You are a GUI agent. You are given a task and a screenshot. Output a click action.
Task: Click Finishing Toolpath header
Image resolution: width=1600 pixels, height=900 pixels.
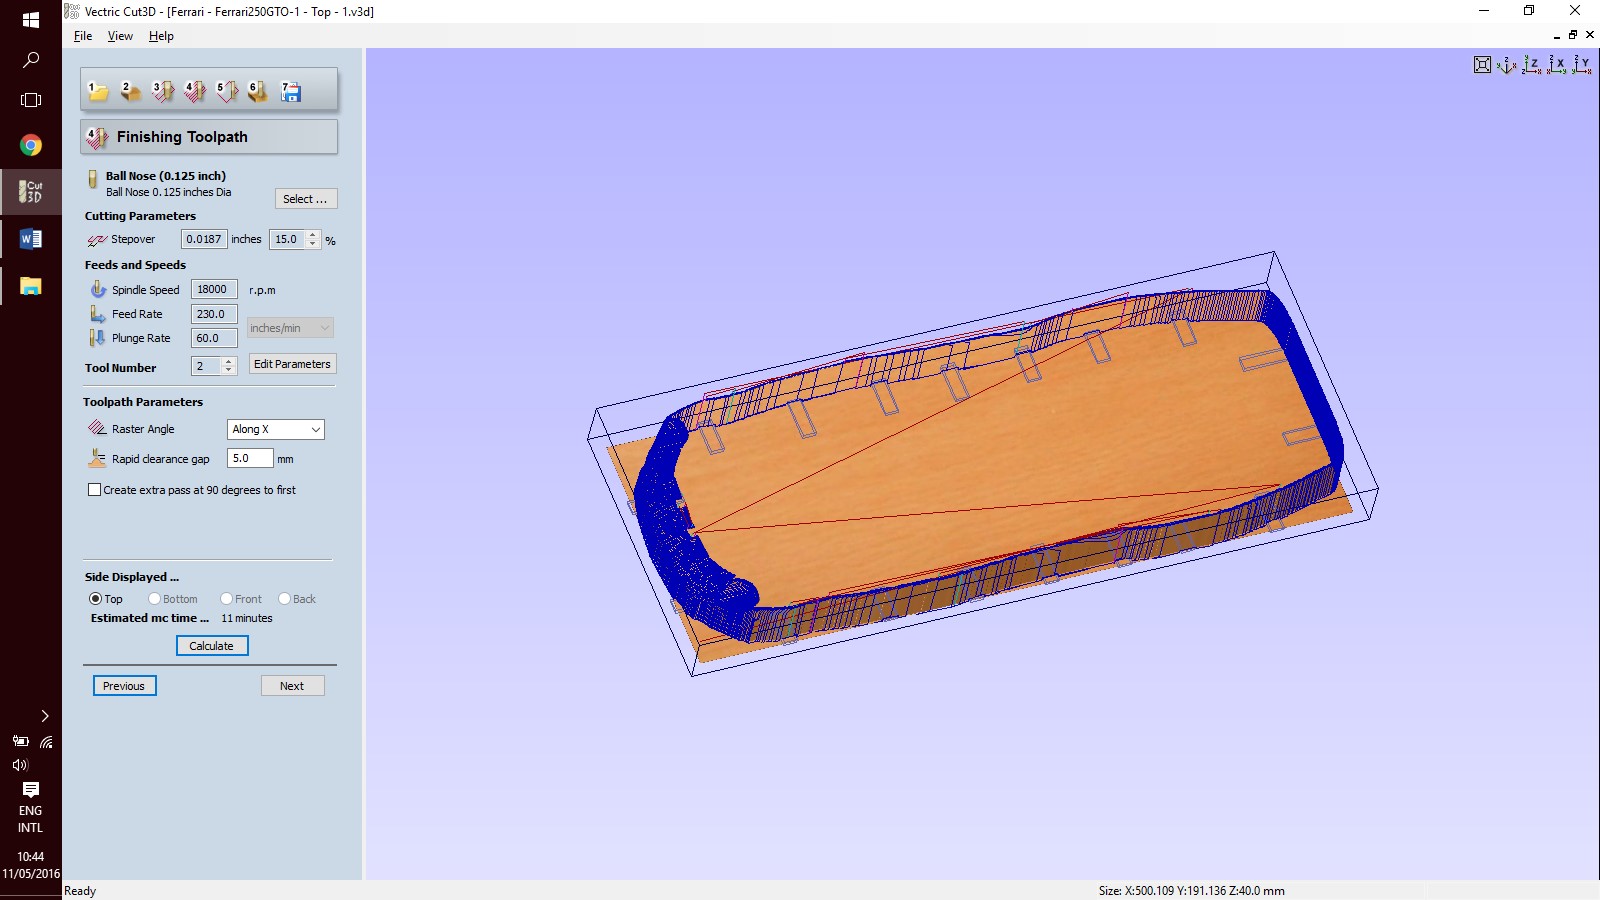(x=209, y=137)
